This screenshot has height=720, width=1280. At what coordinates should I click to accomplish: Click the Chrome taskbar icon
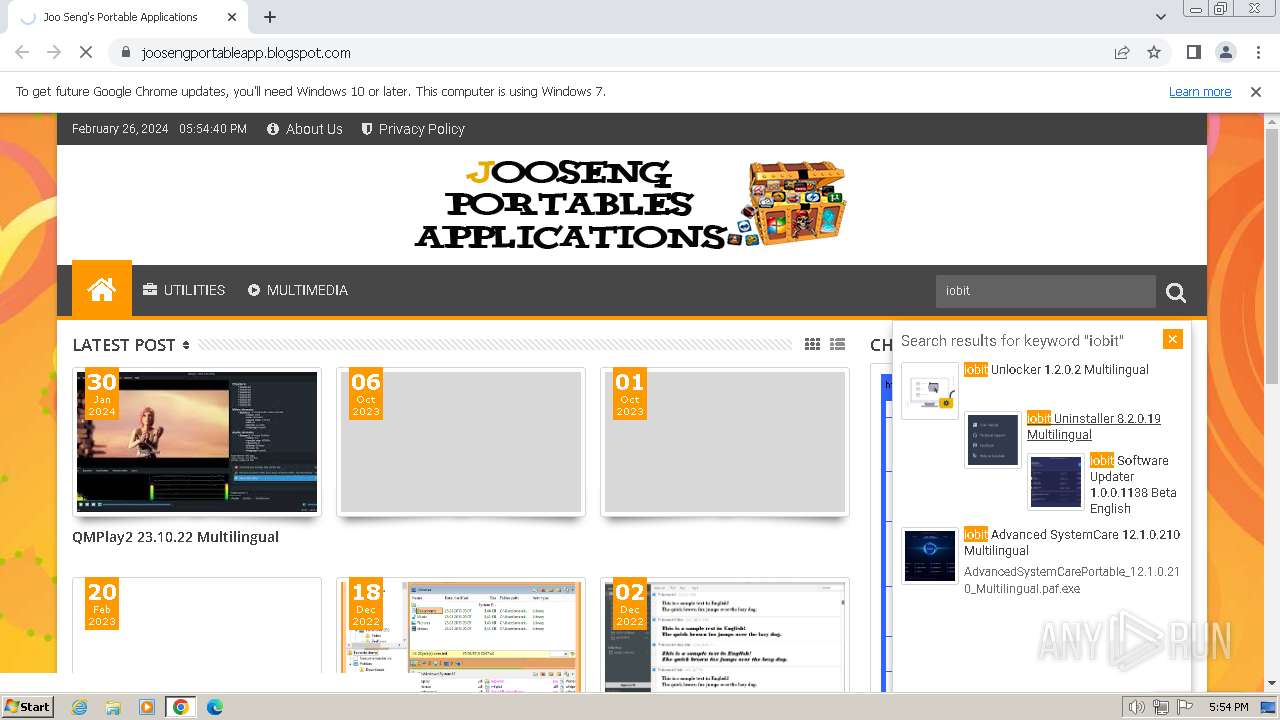point(181,707)
